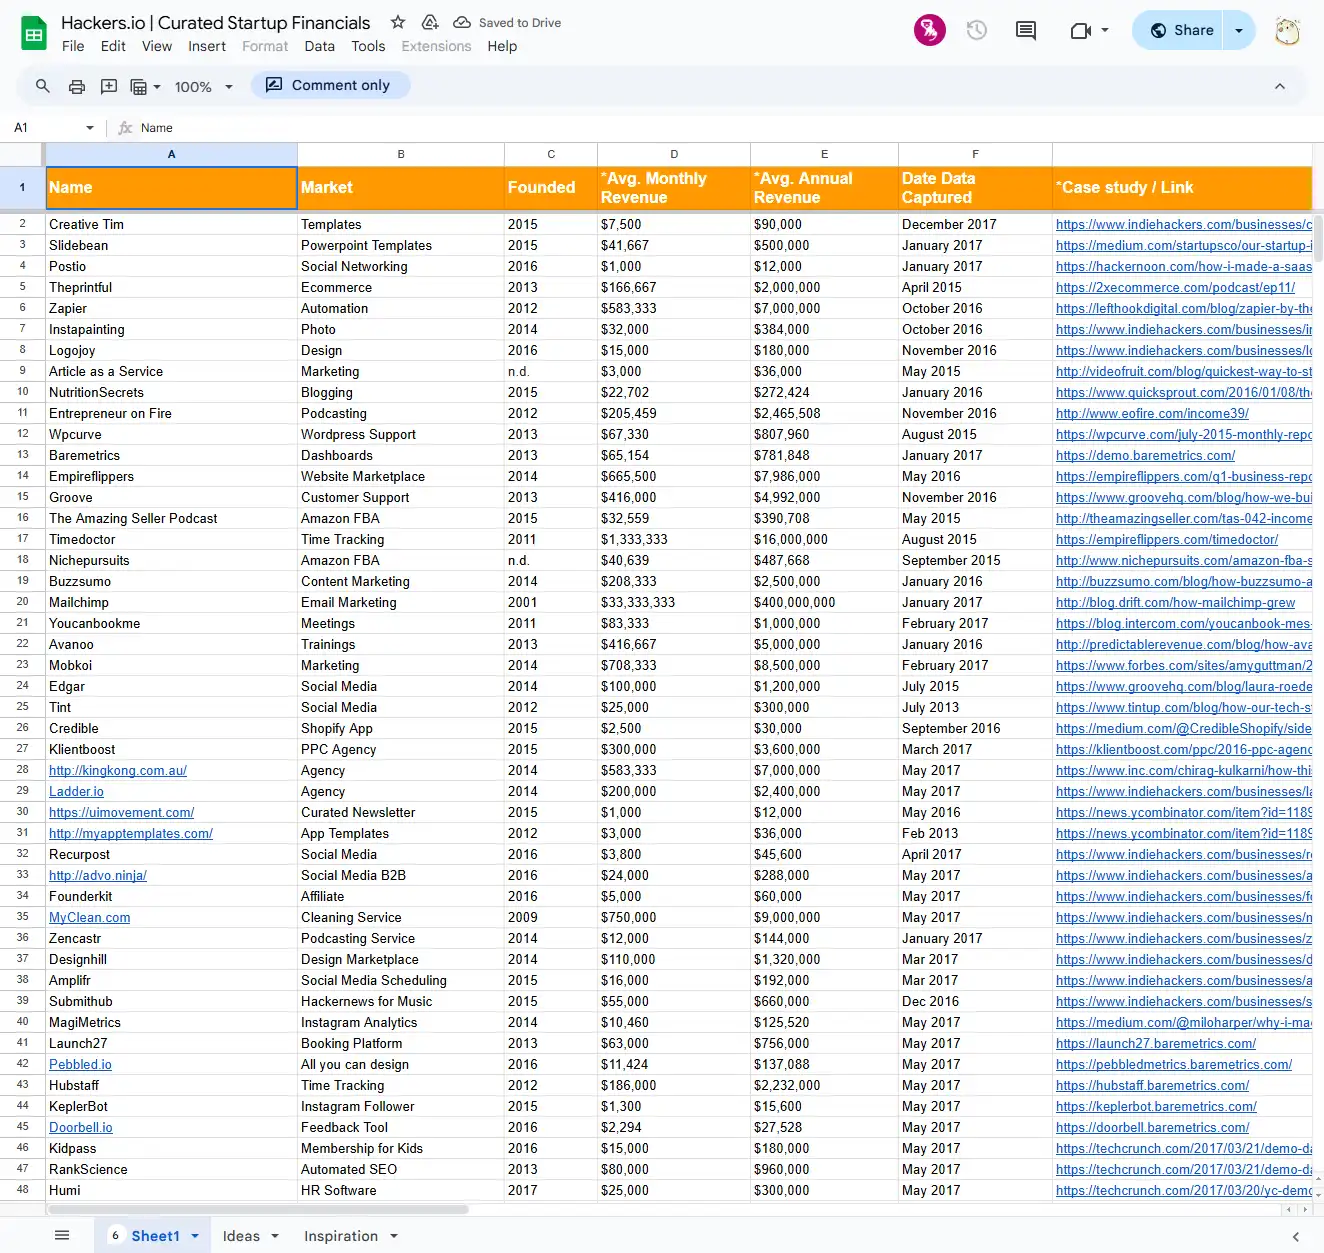Star this spreadsheet
This screenshot has height=1253, width=1324.
(x=398, y=22)
